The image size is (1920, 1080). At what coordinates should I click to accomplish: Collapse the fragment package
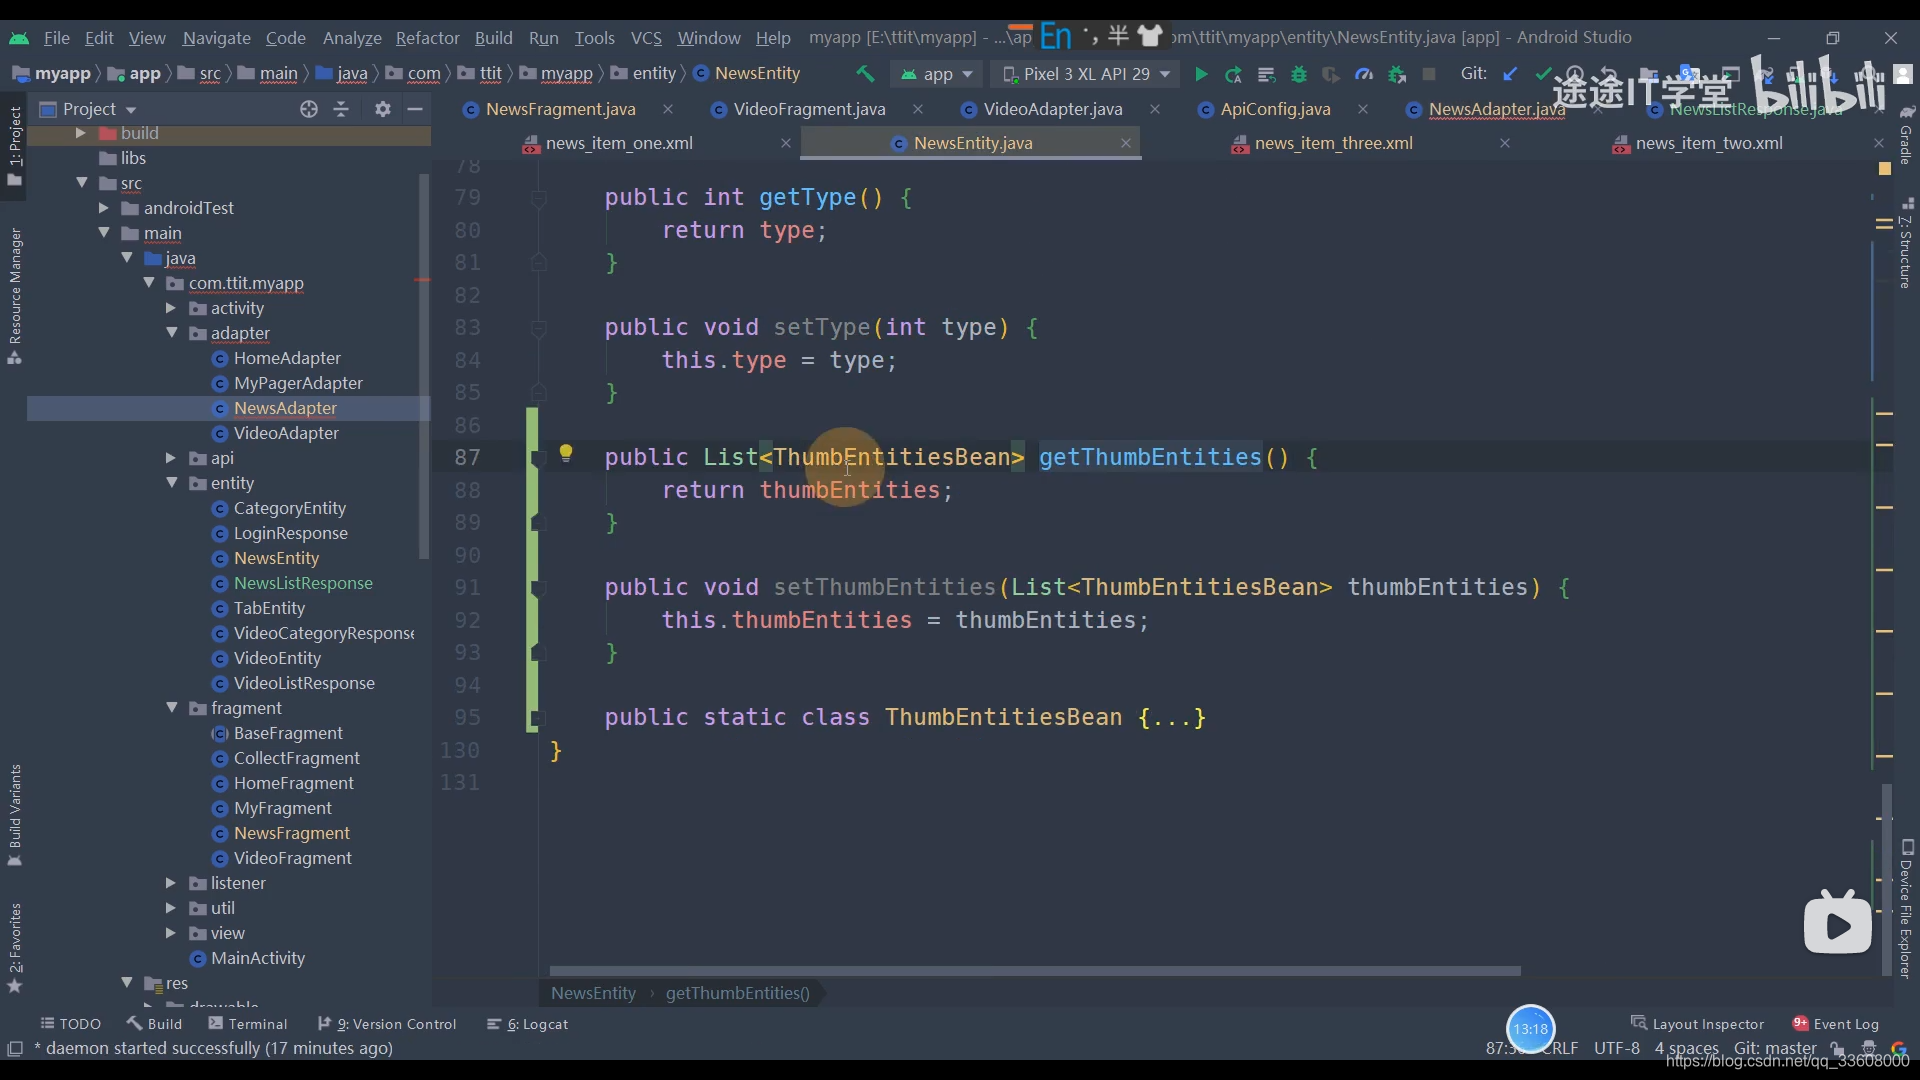(x=171, y=708)
